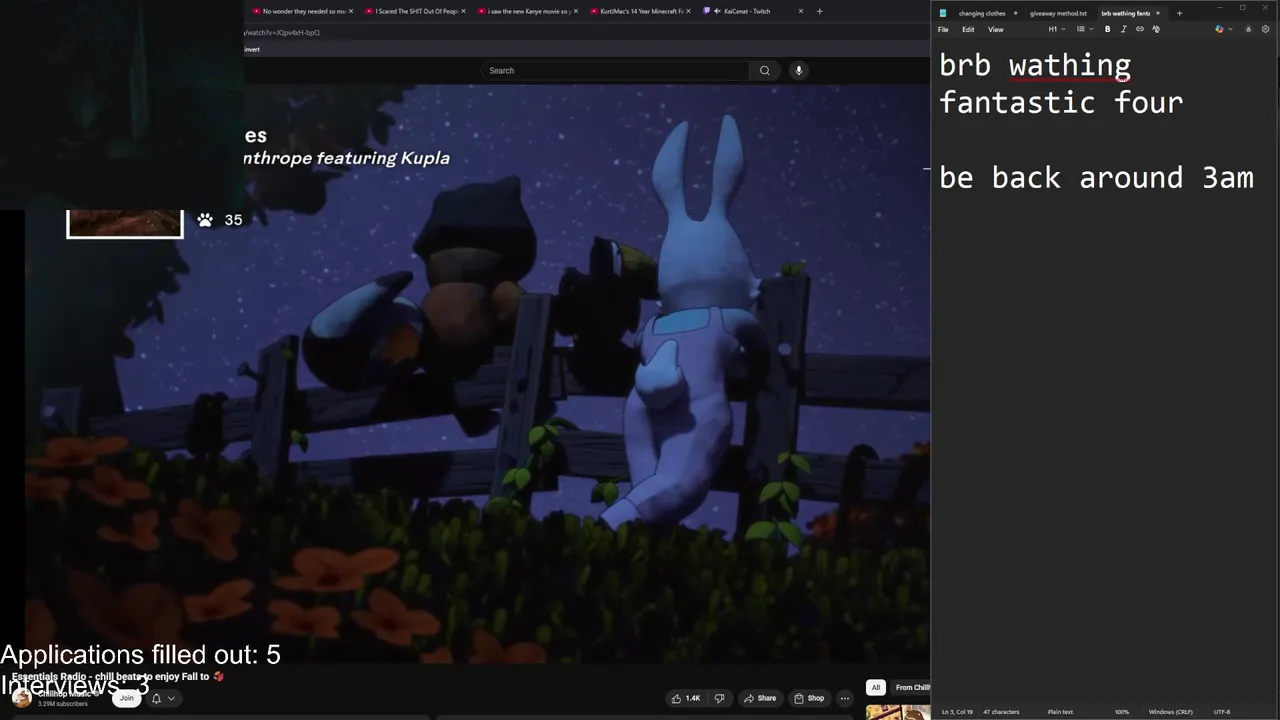Viewport: 1280px width, 720px height.
Task: Dislike the video with the thumbs-down icon
Action: tap(720, 698)
